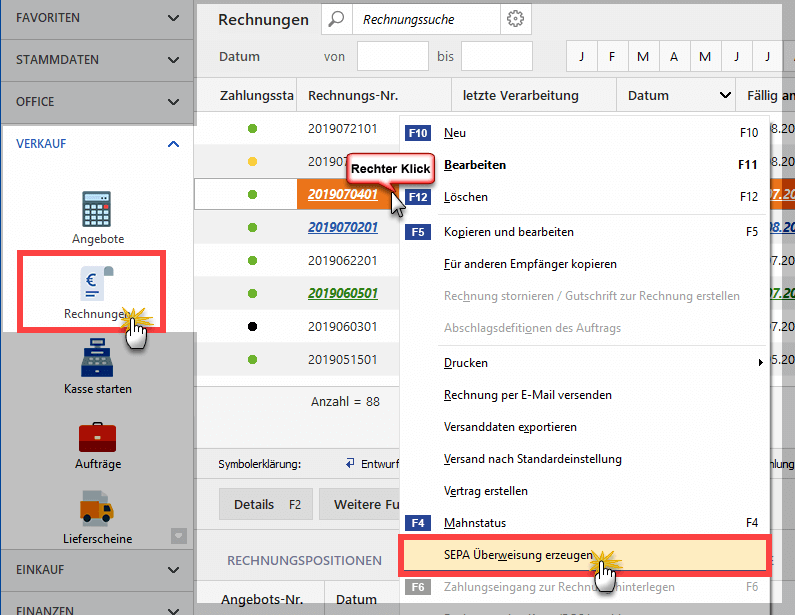
Task: Click letzte Verarbeitung column header
Action: click(534, 95)
